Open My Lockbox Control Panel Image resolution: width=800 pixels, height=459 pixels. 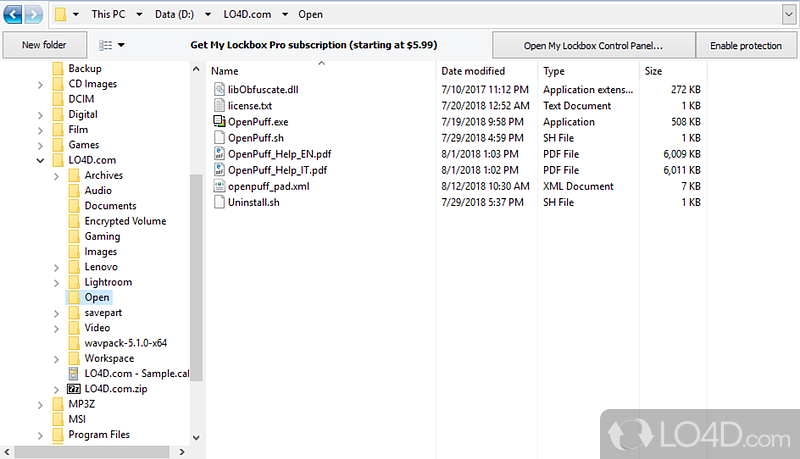tap(593, 46)
